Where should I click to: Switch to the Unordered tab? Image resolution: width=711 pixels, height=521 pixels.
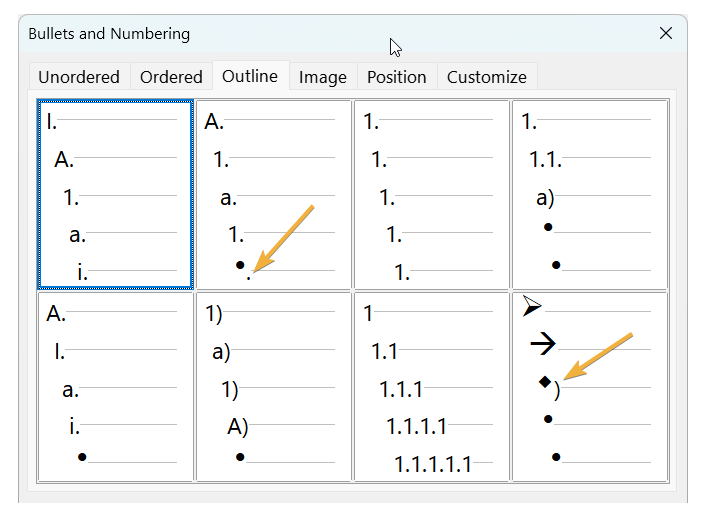[79, 77]
